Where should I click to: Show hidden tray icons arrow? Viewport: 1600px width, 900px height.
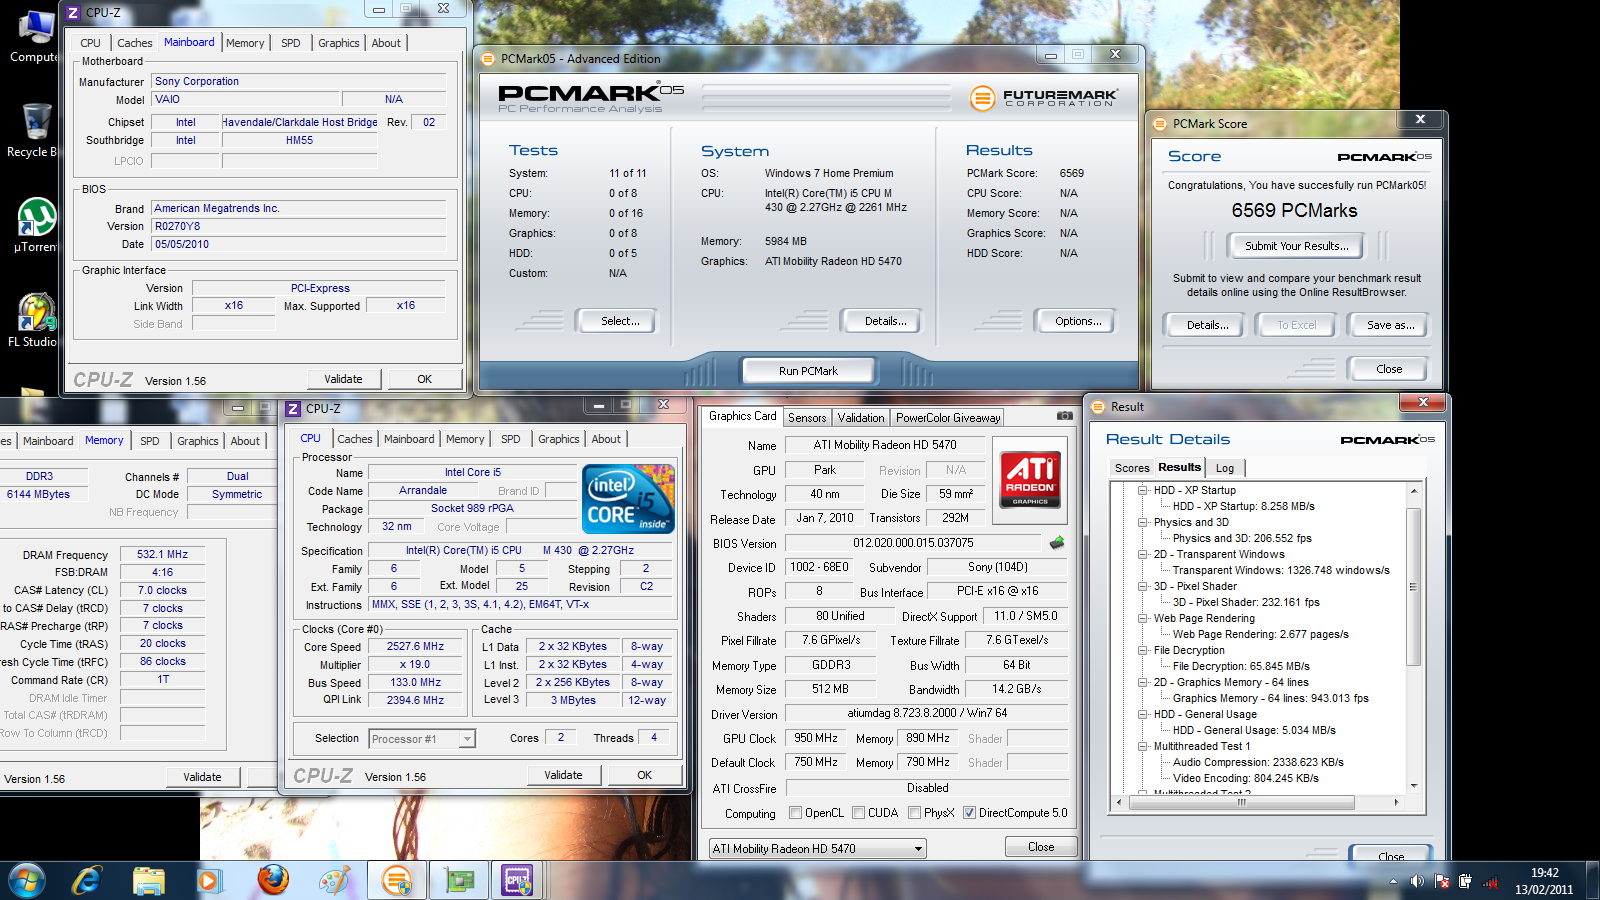coord(1393,881)
